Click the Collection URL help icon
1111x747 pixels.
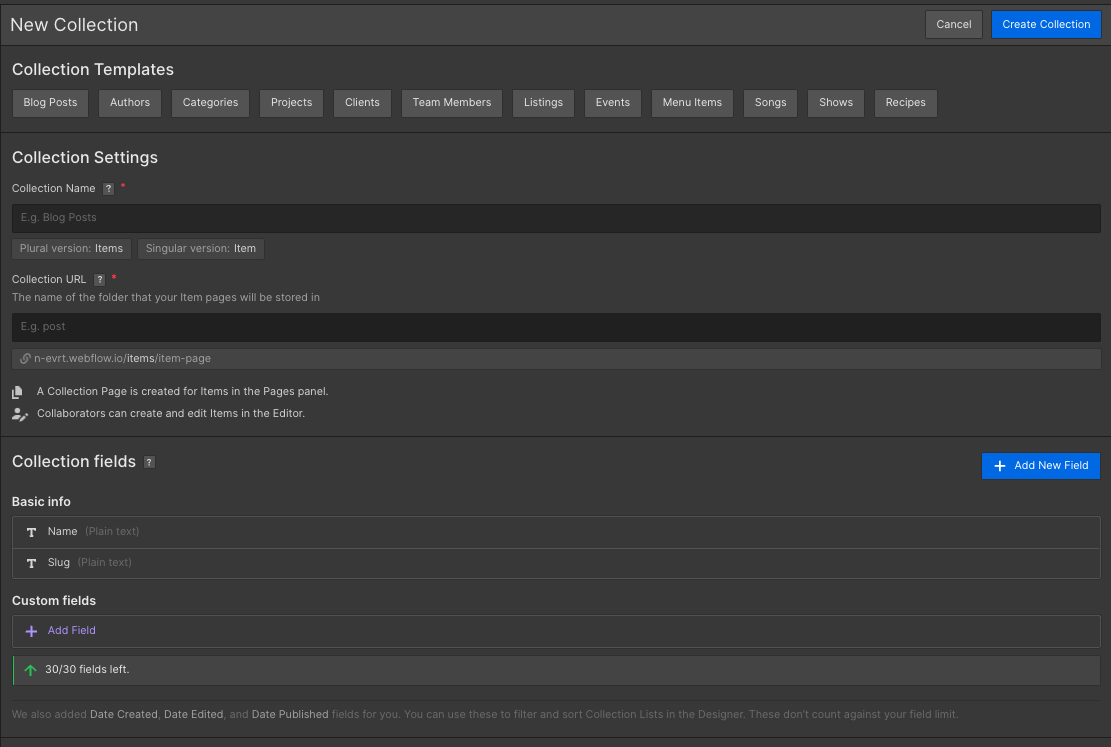coord(99,280)
